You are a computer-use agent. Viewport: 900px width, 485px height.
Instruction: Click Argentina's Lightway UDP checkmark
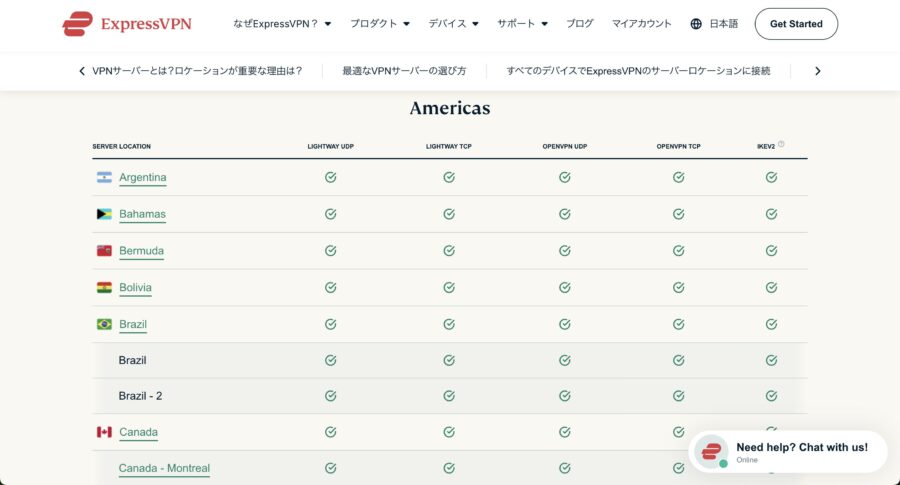tap(331, 177)
